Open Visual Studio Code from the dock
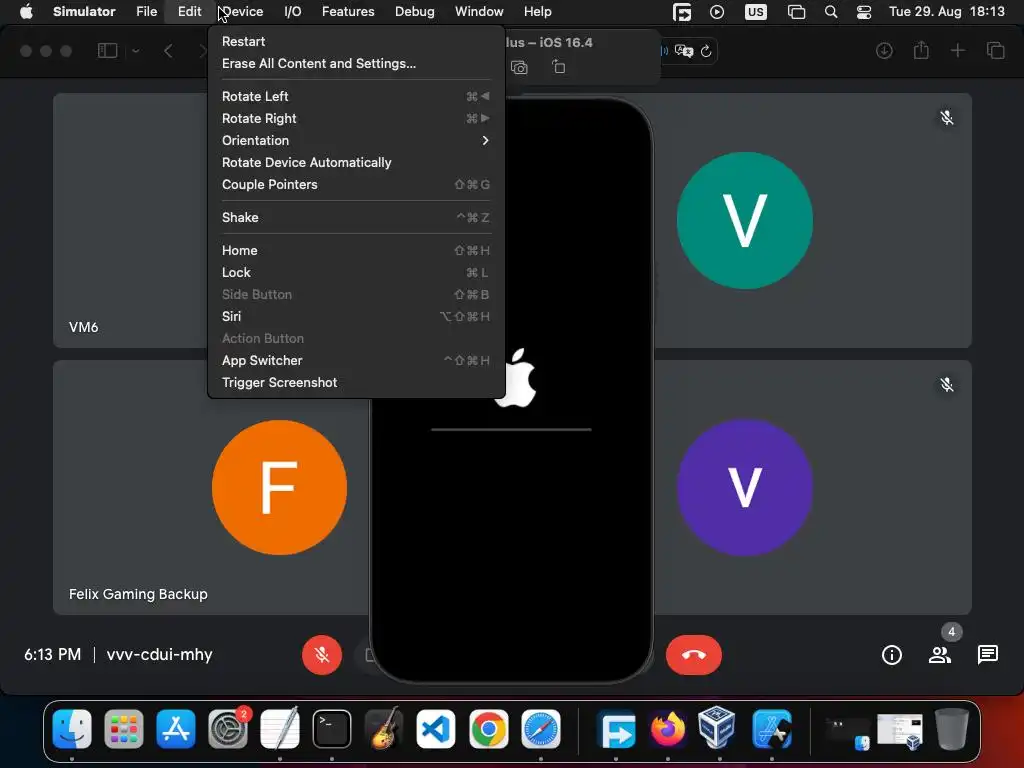This screenshot has height=768, width=1024. pos(436,729)
